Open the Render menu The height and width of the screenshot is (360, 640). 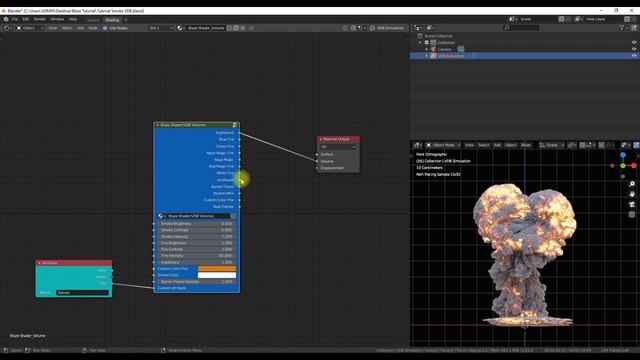point(40,19)
